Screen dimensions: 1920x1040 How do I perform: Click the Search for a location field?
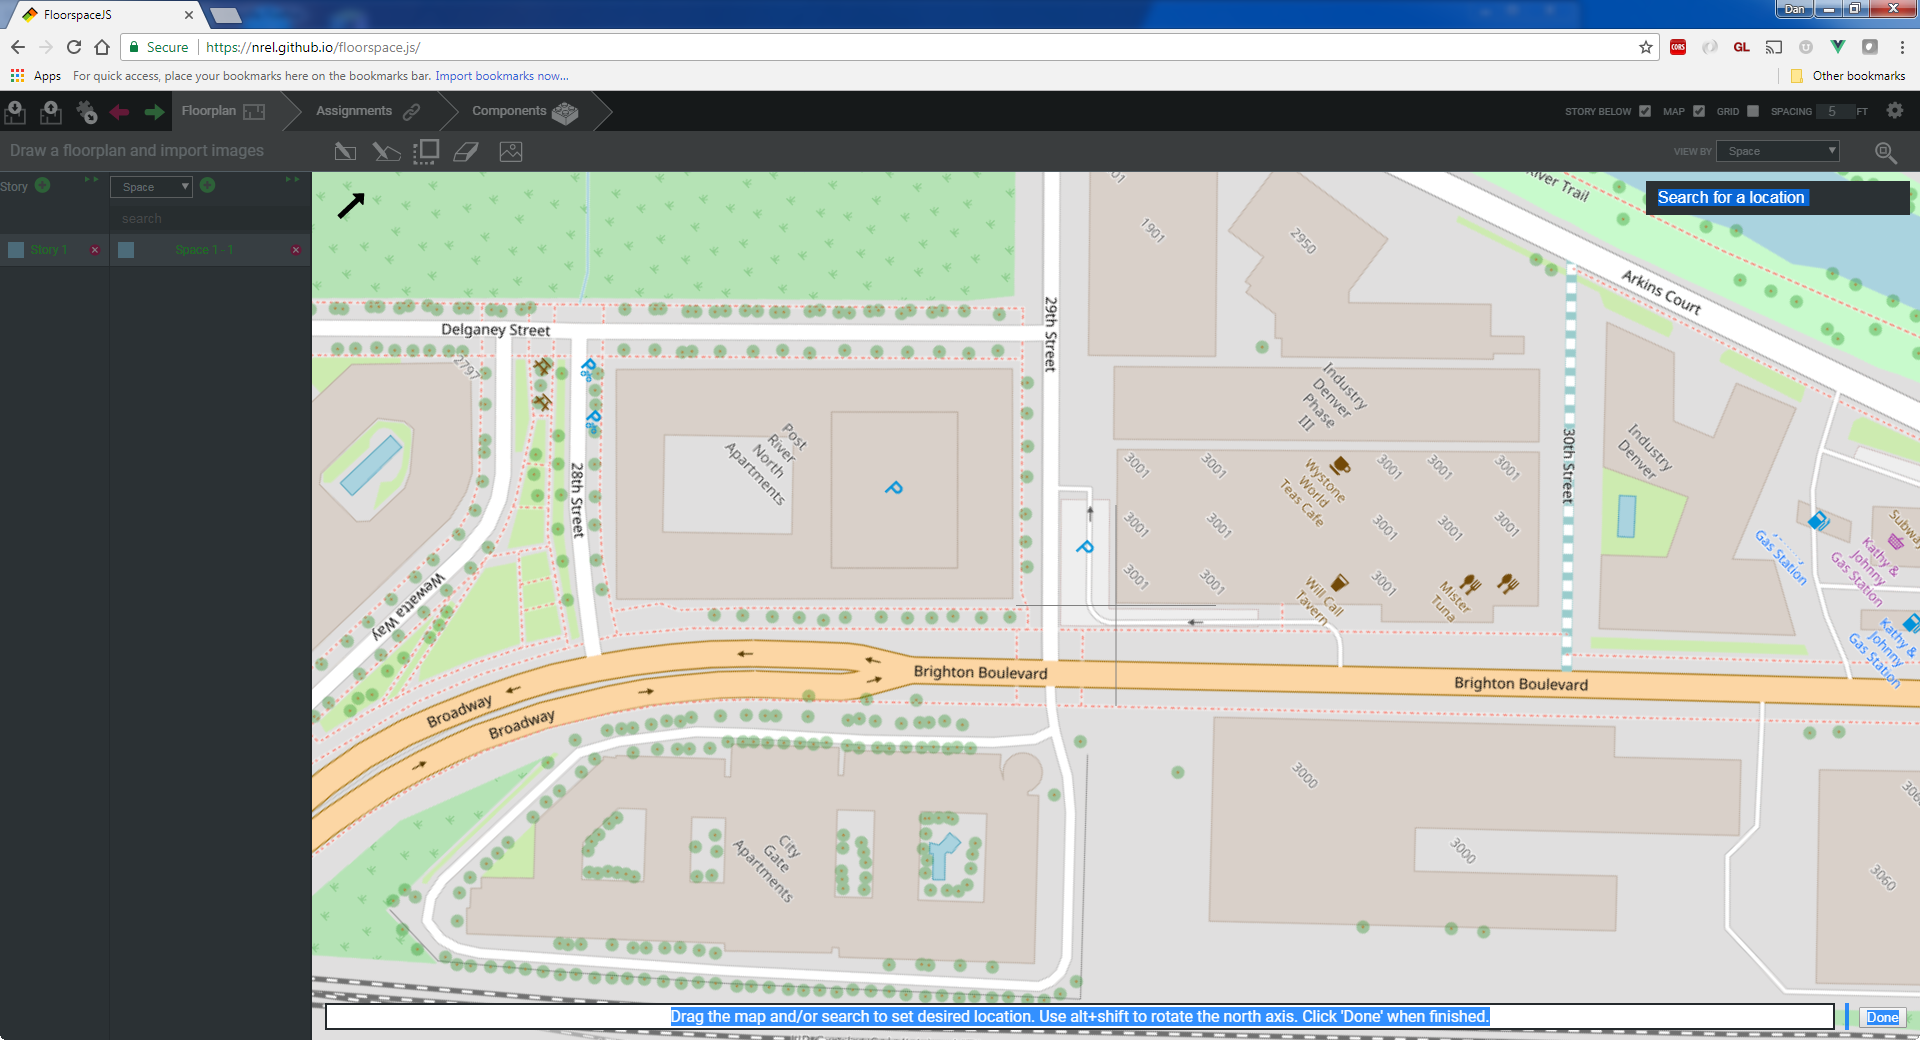1776,198
